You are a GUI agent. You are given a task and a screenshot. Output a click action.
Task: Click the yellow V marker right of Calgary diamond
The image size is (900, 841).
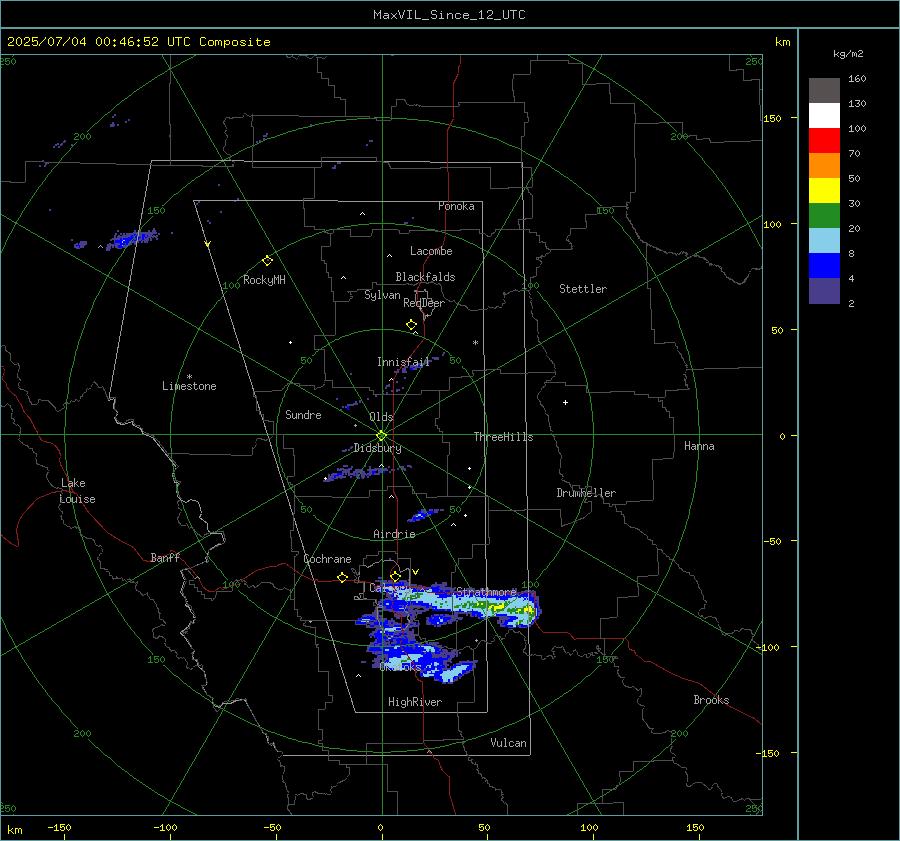[415, 572]
